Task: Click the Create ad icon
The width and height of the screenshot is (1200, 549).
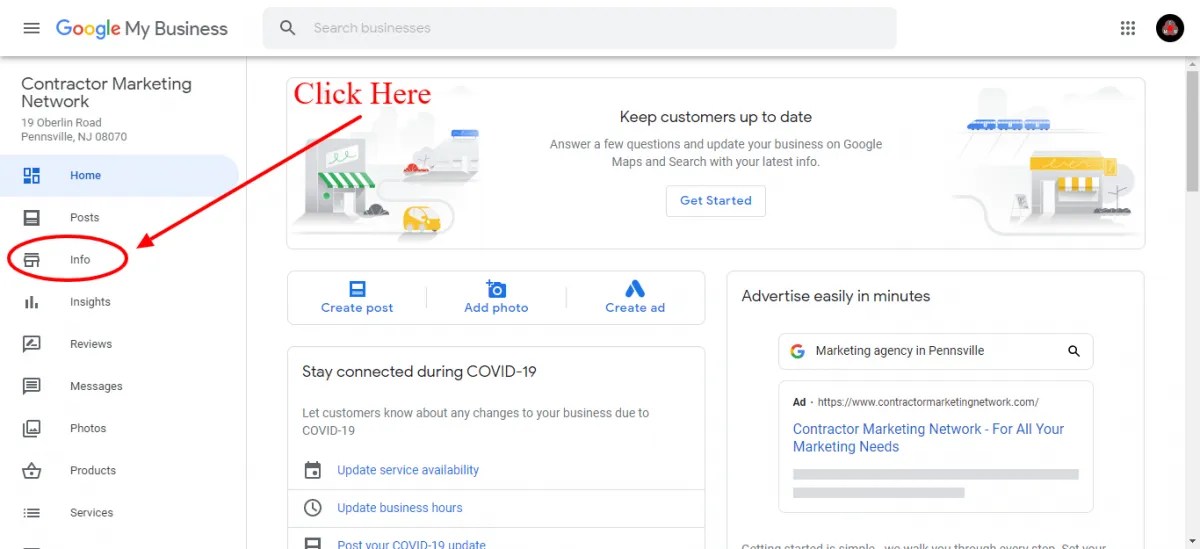Action: 635,288
